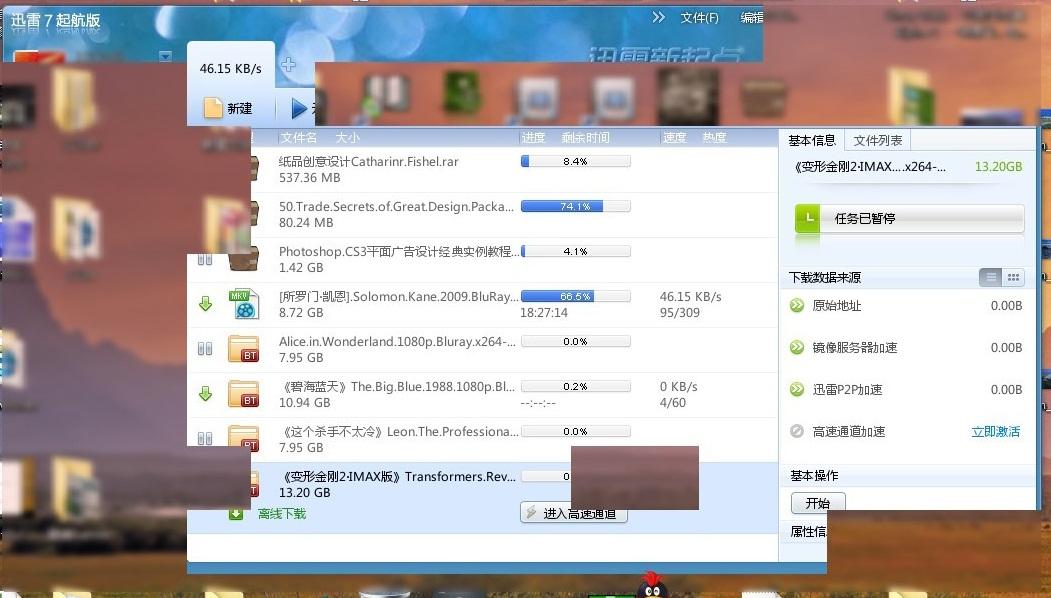Image resolution: width=1051 pixels, height=598 pixels.
Task: Sort by the 文件名 column header
Action: coord(299,137)
